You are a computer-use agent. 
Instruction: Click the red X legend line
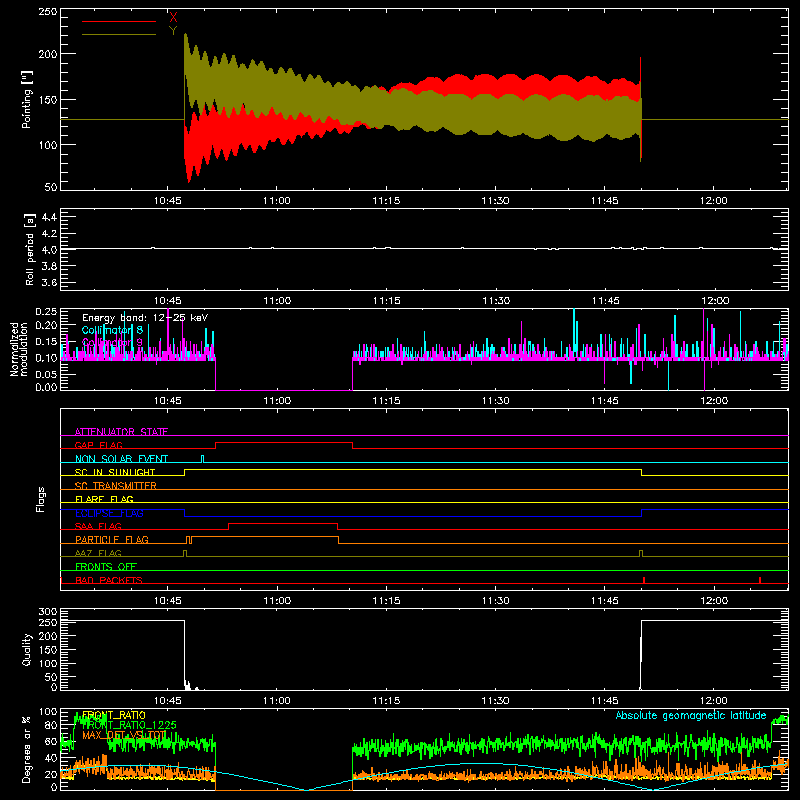[119, 21]
